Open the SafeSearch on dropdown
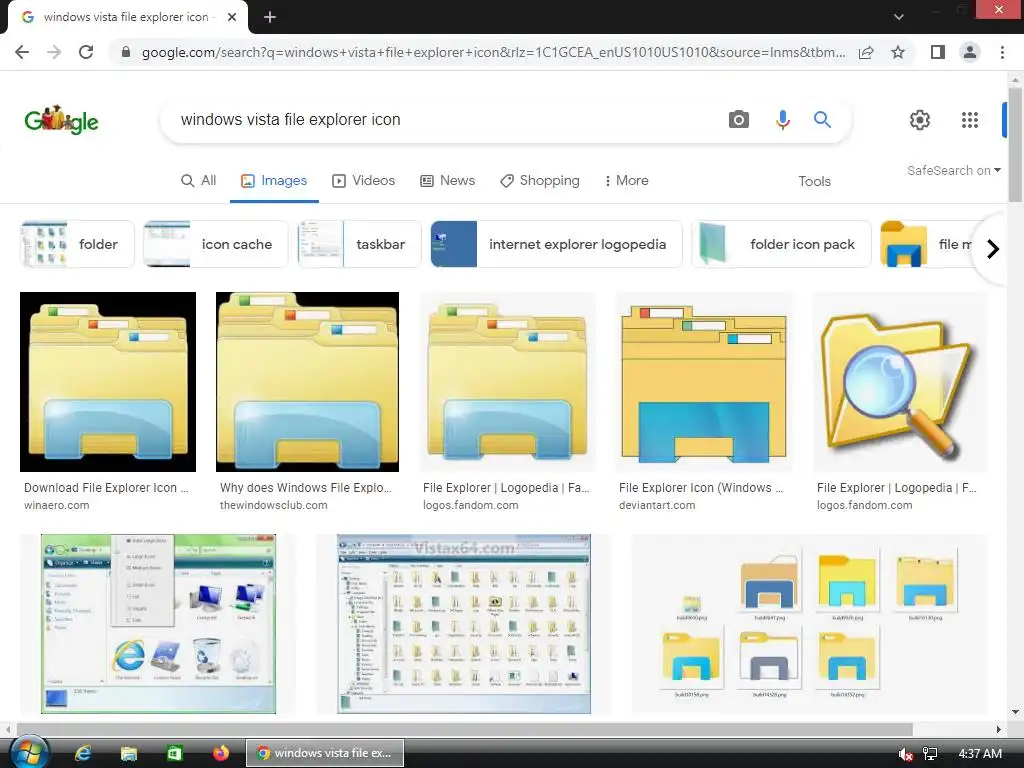Screen dimensions: 1024x768 pyautogui.click(x=953, y=170)
